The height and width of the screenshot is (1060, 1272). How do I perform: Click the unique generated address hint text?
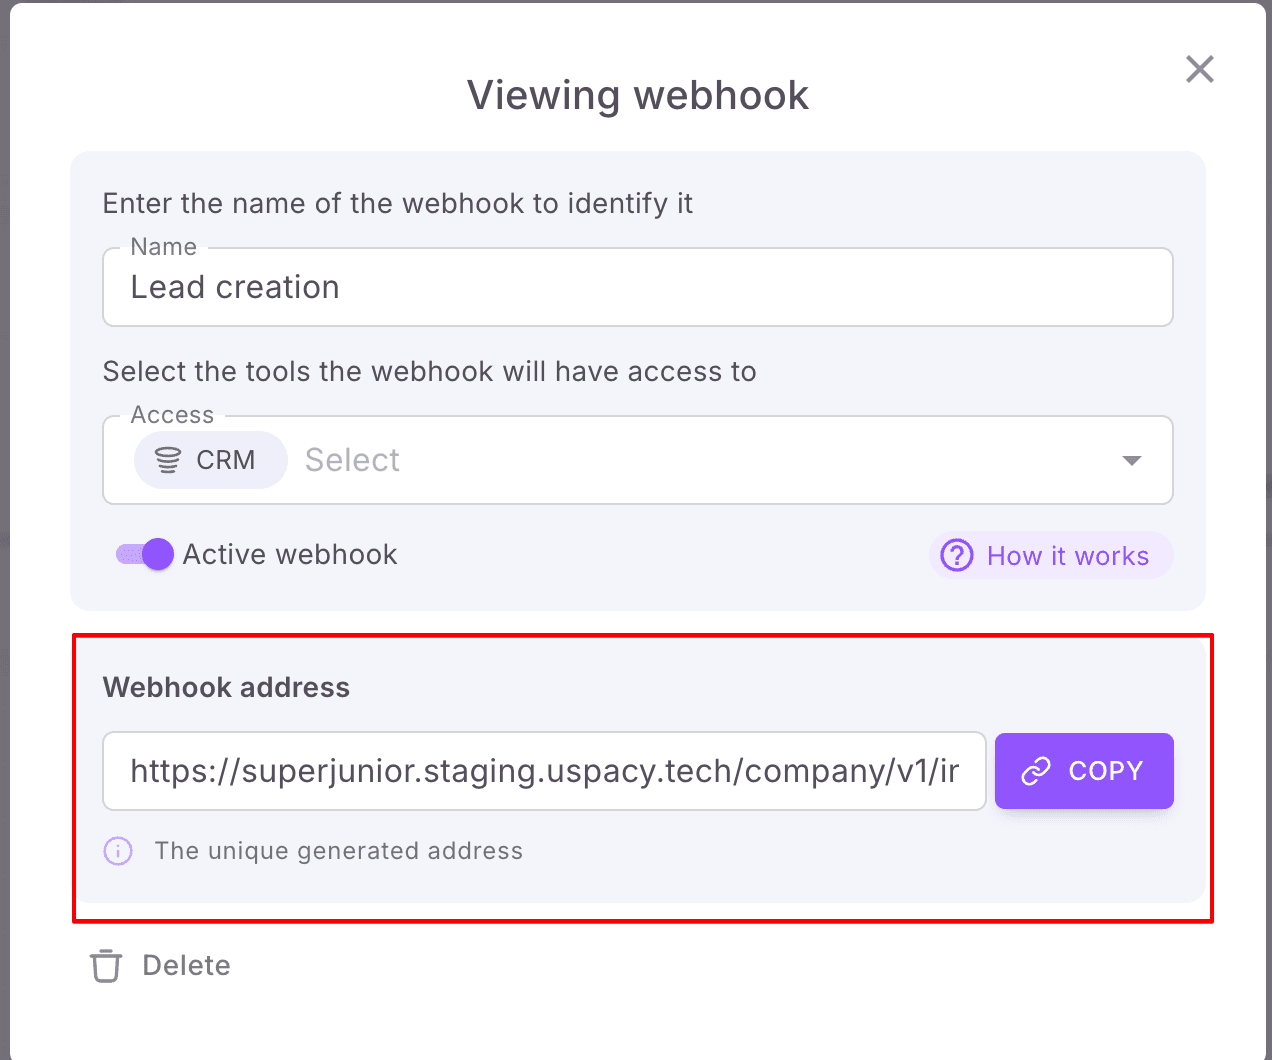click(338, 851)
